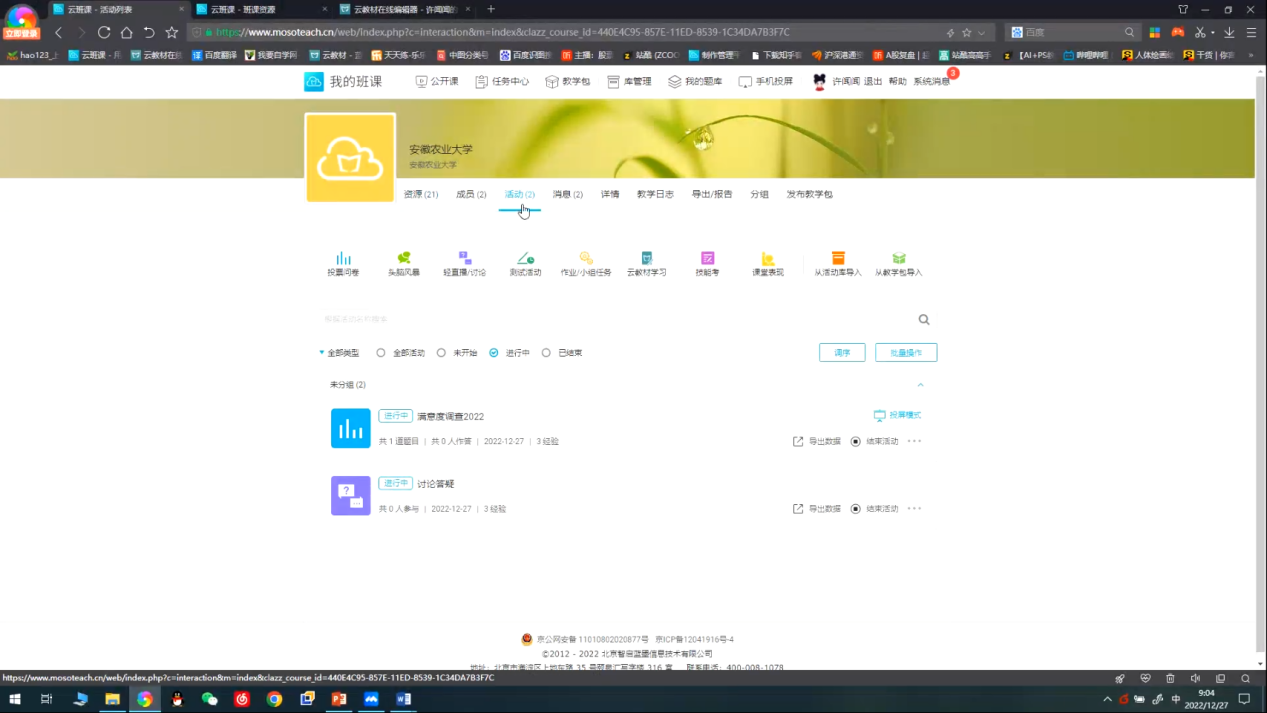This screenshot has height=713, width=1267.
Task: Click the browser refresh icon
Action: 104,32
